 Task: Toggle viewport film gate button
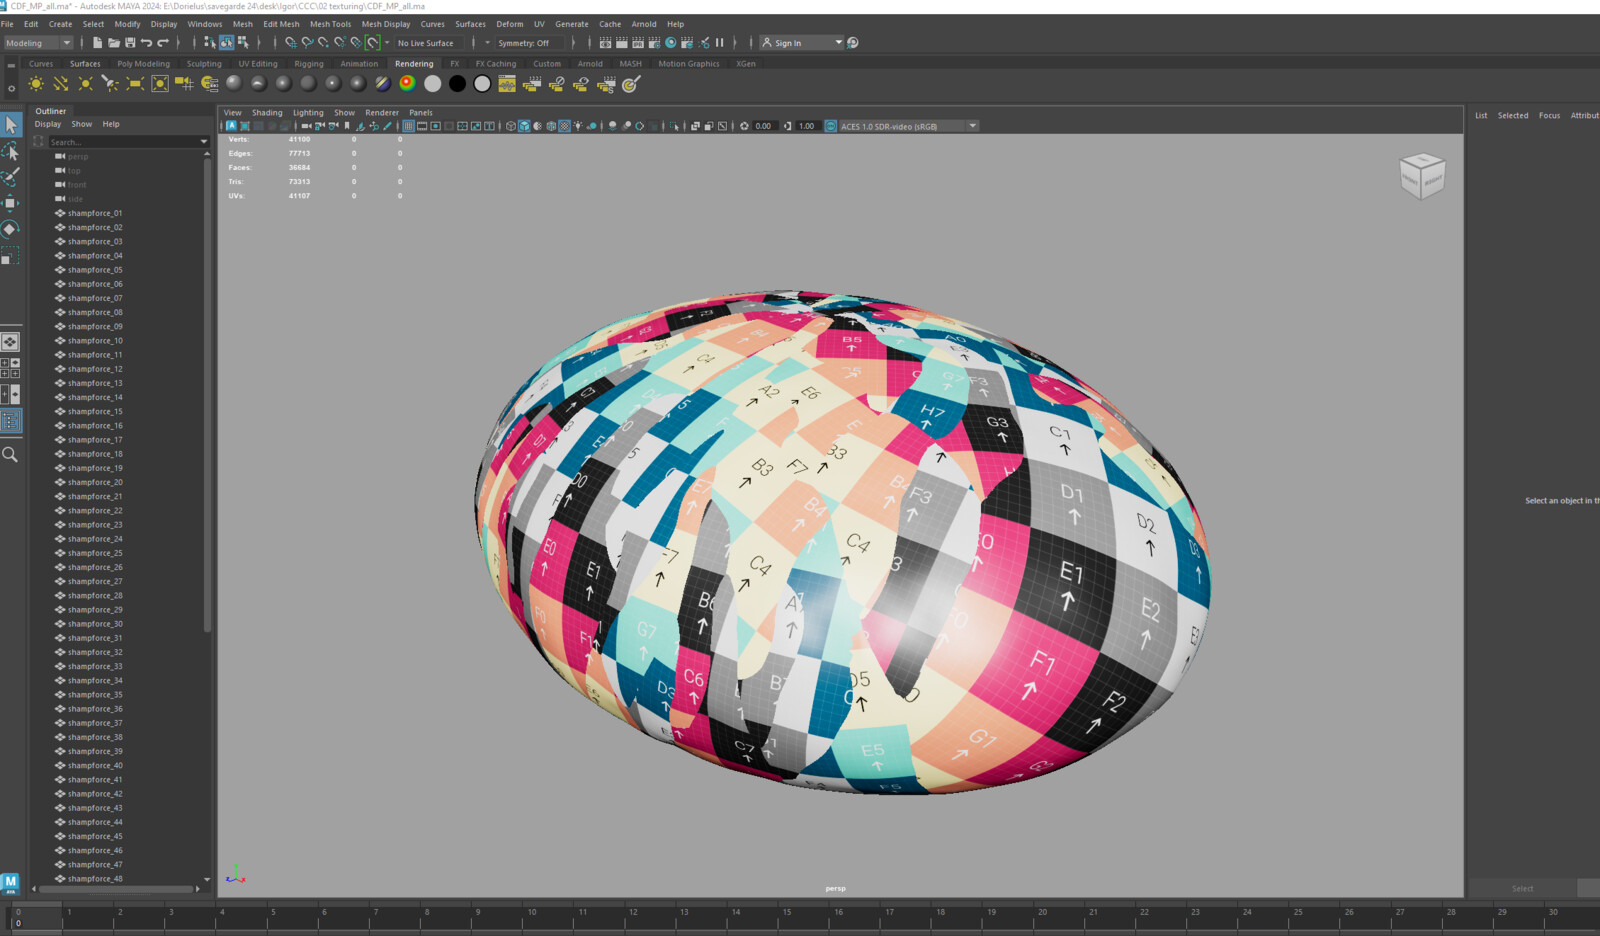tap(422, 126)
